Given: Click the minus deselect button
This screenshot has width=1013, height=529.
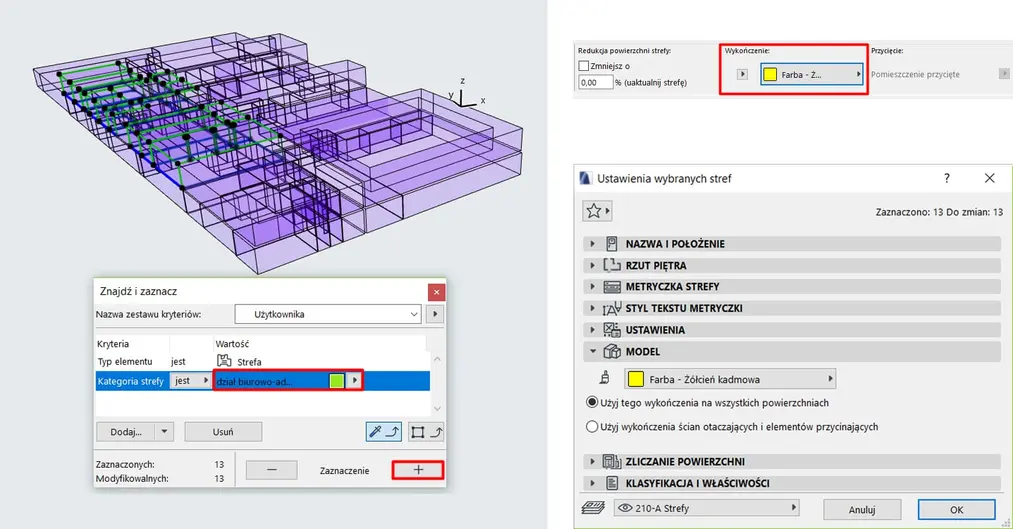Looking at the screenshot, I should tap(272, 470).
